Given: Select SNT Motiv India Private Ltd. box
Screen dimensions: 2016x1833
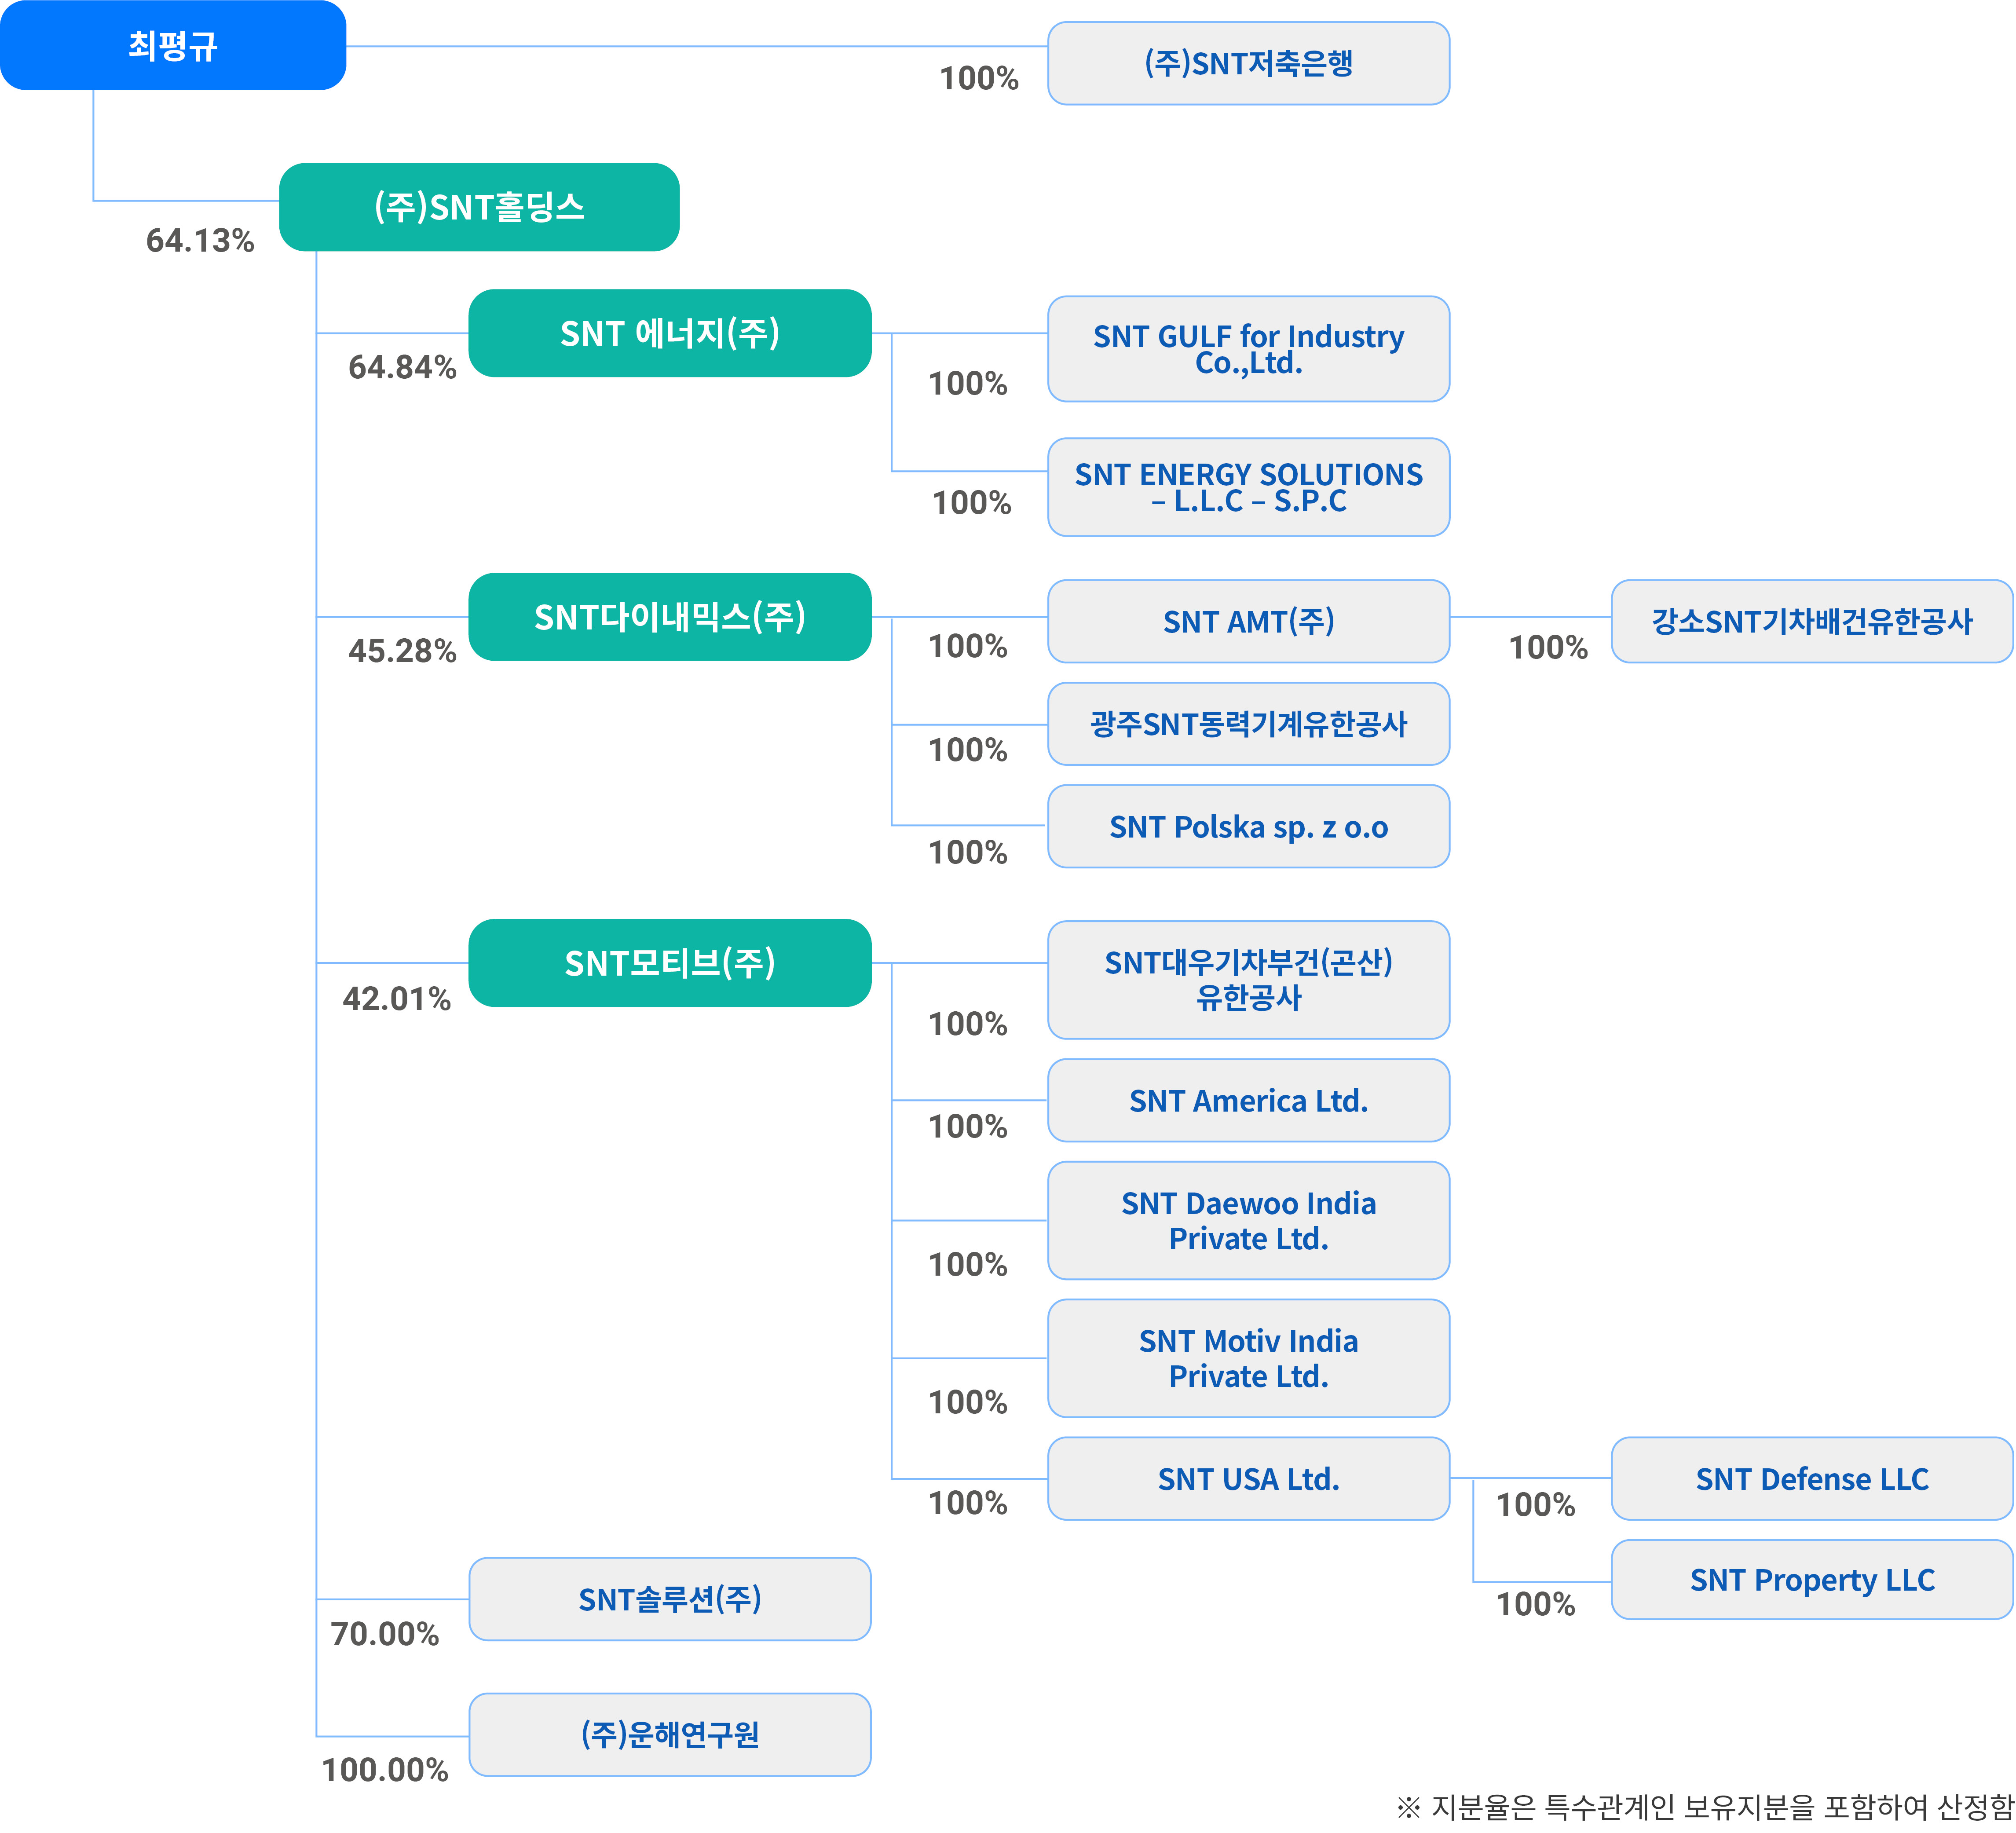Looking at the screenshot, I should 1248,1358.
